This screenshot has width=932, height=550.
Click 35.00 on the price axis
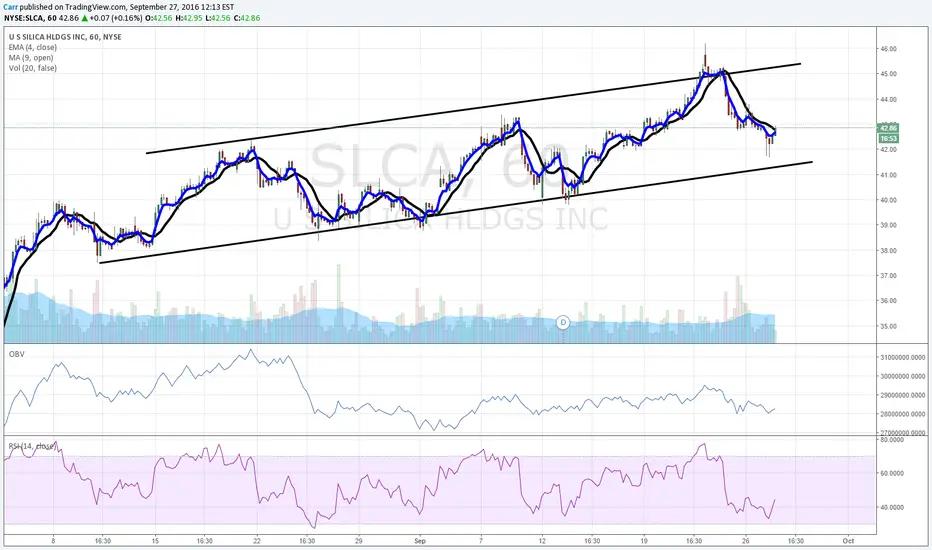tap(889, 326)
